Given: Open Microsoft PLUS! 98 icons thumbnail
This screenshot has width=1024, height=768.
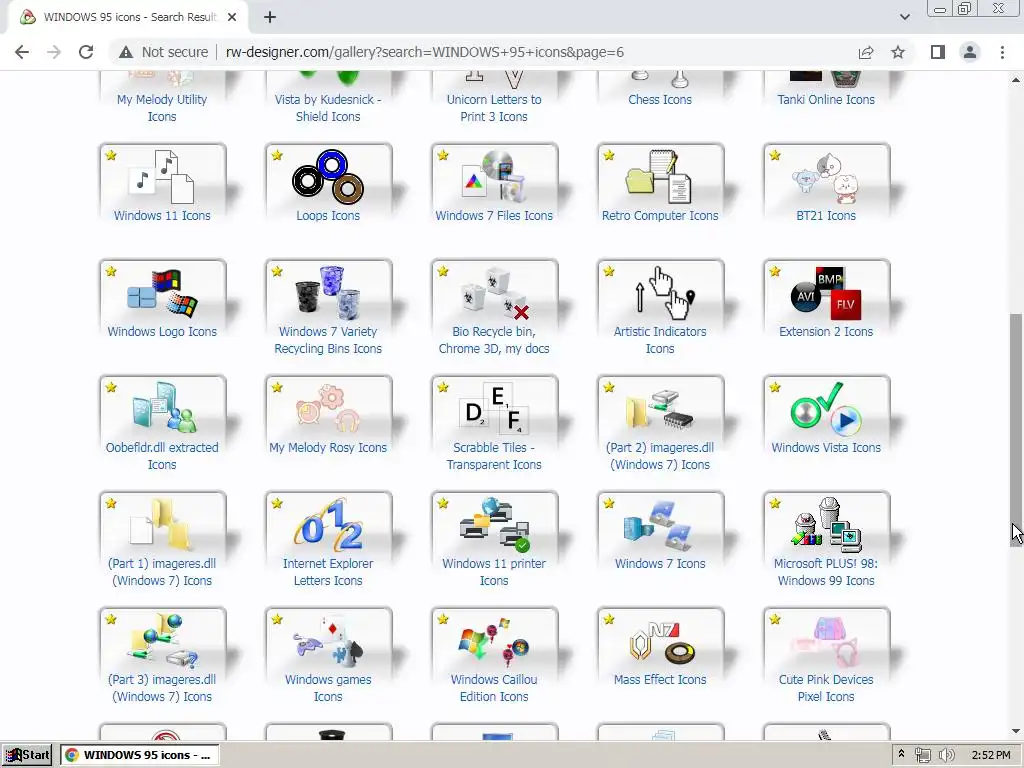Looking at the screenshot, I should pyautogui.click(x=826, y=524).
